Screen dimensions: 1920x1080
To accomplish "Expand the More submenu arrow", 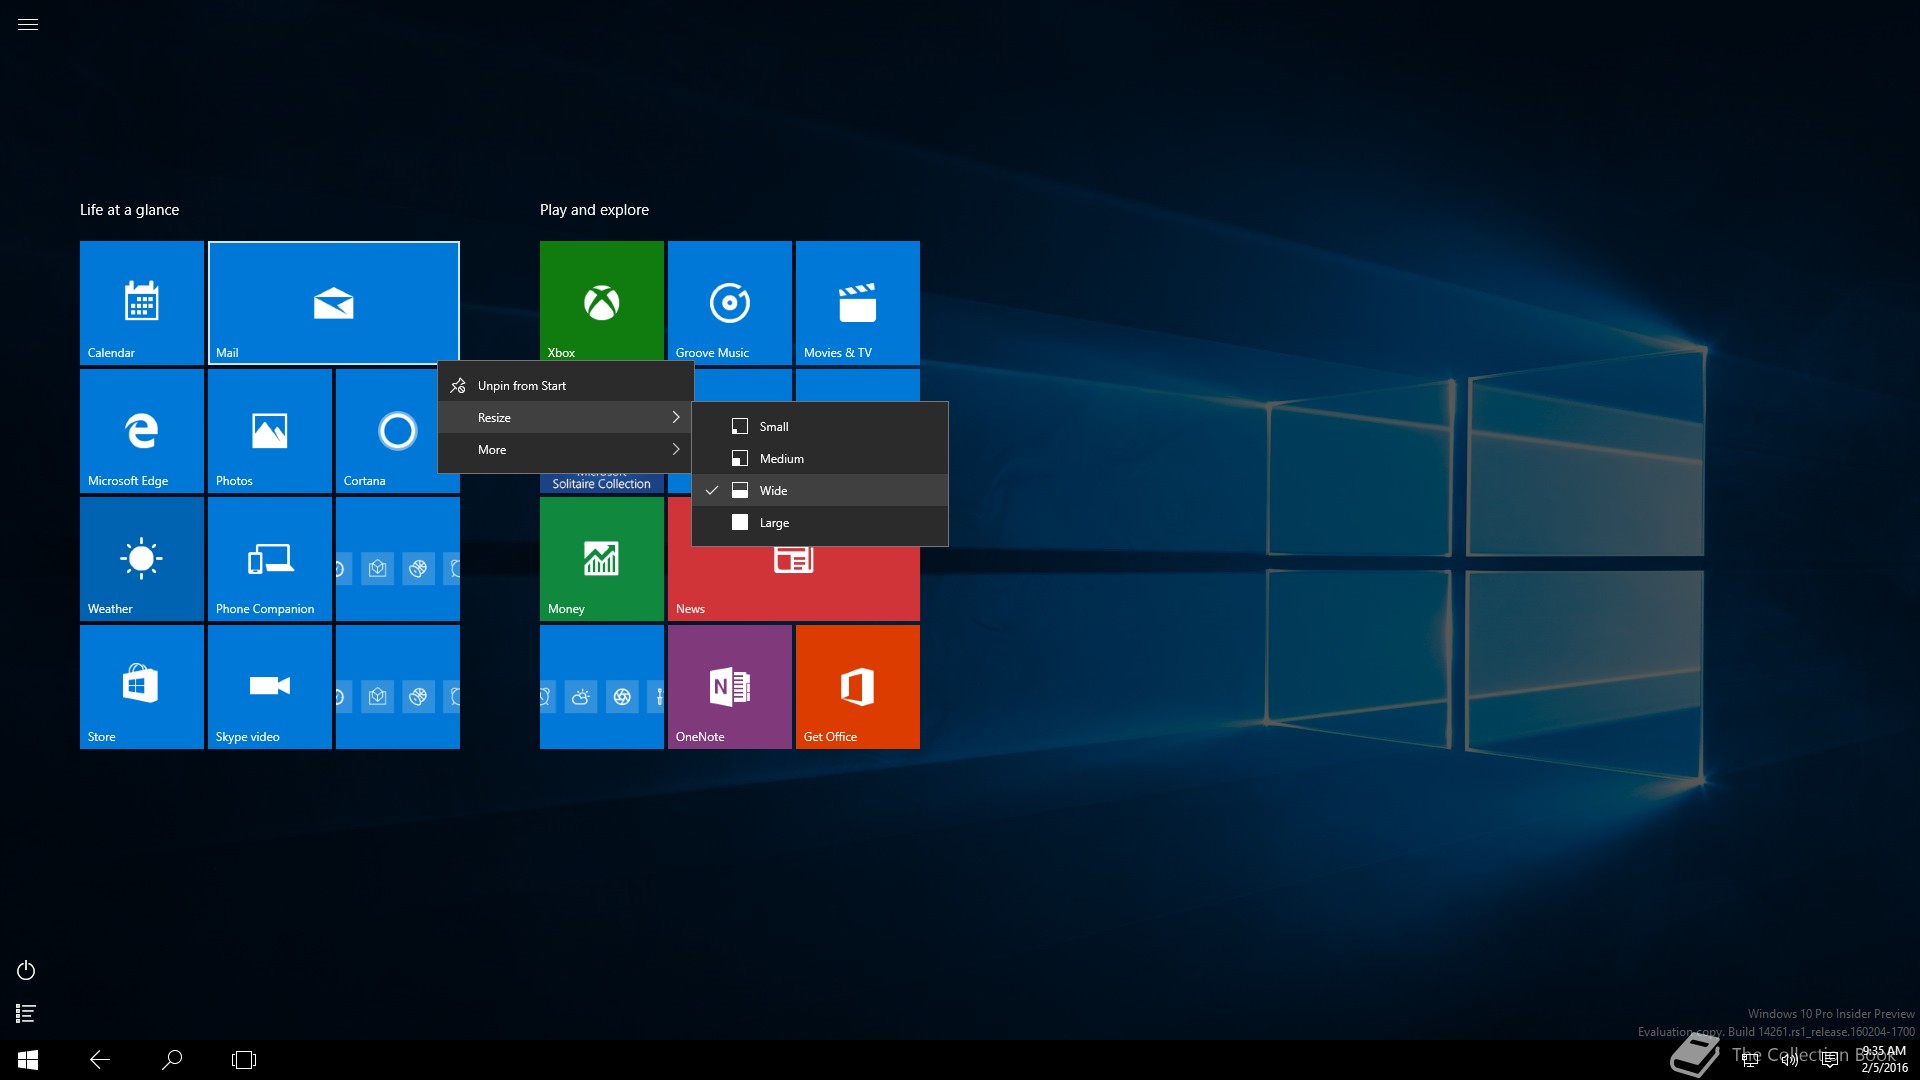I will pos(676,449).
